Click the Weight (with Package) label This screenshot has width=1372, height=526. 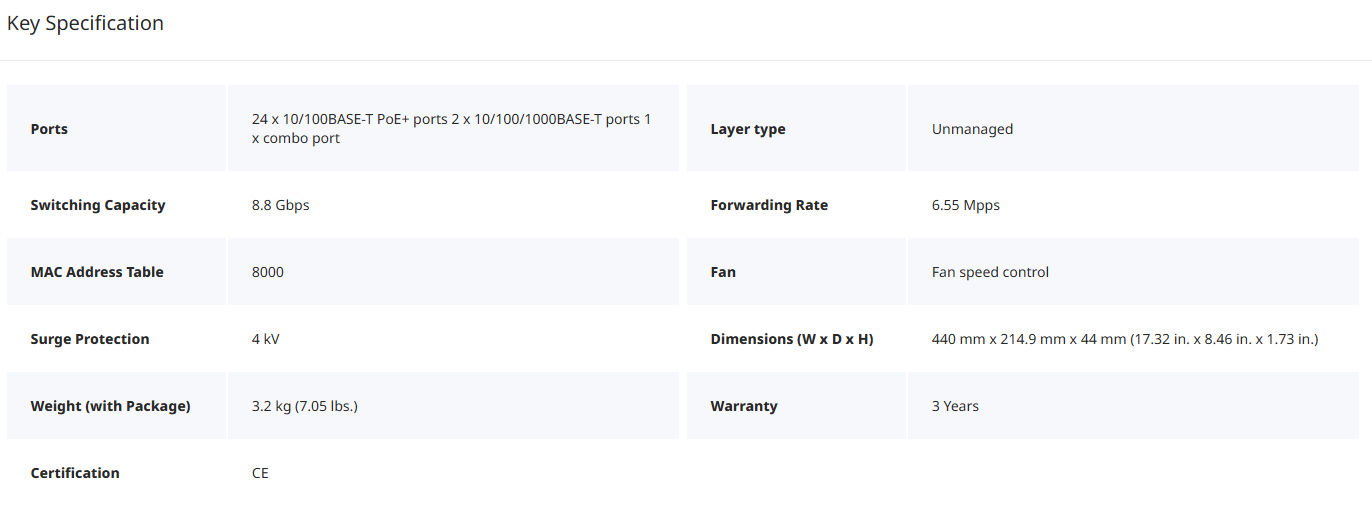[x=110, y=406]
